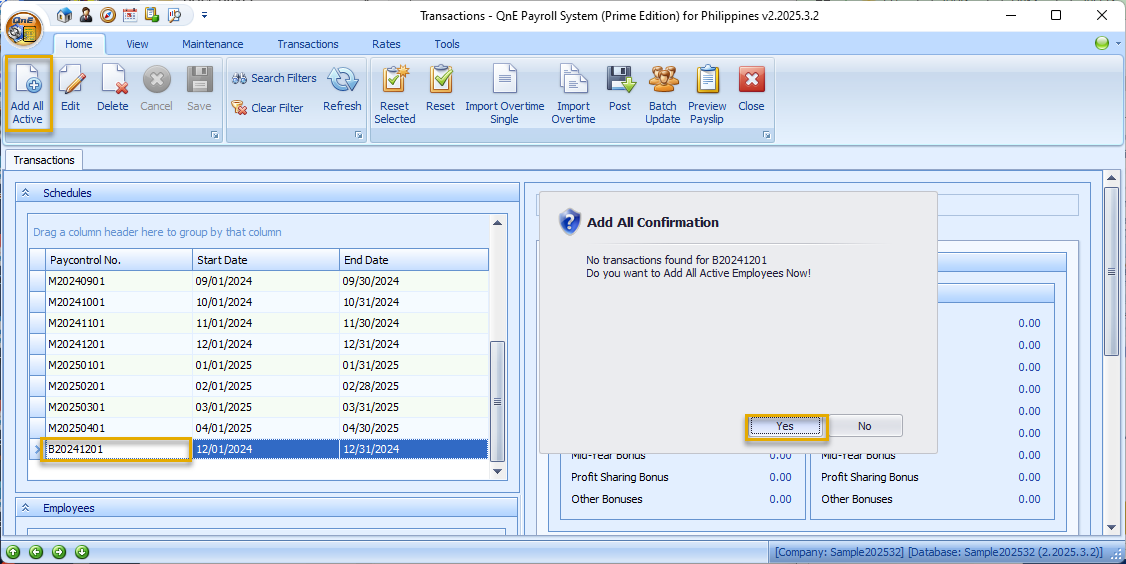The width and height of the screenshot is (1126, 564).
Task: Click the green right arrow in status bar
Action: (59, 553)
